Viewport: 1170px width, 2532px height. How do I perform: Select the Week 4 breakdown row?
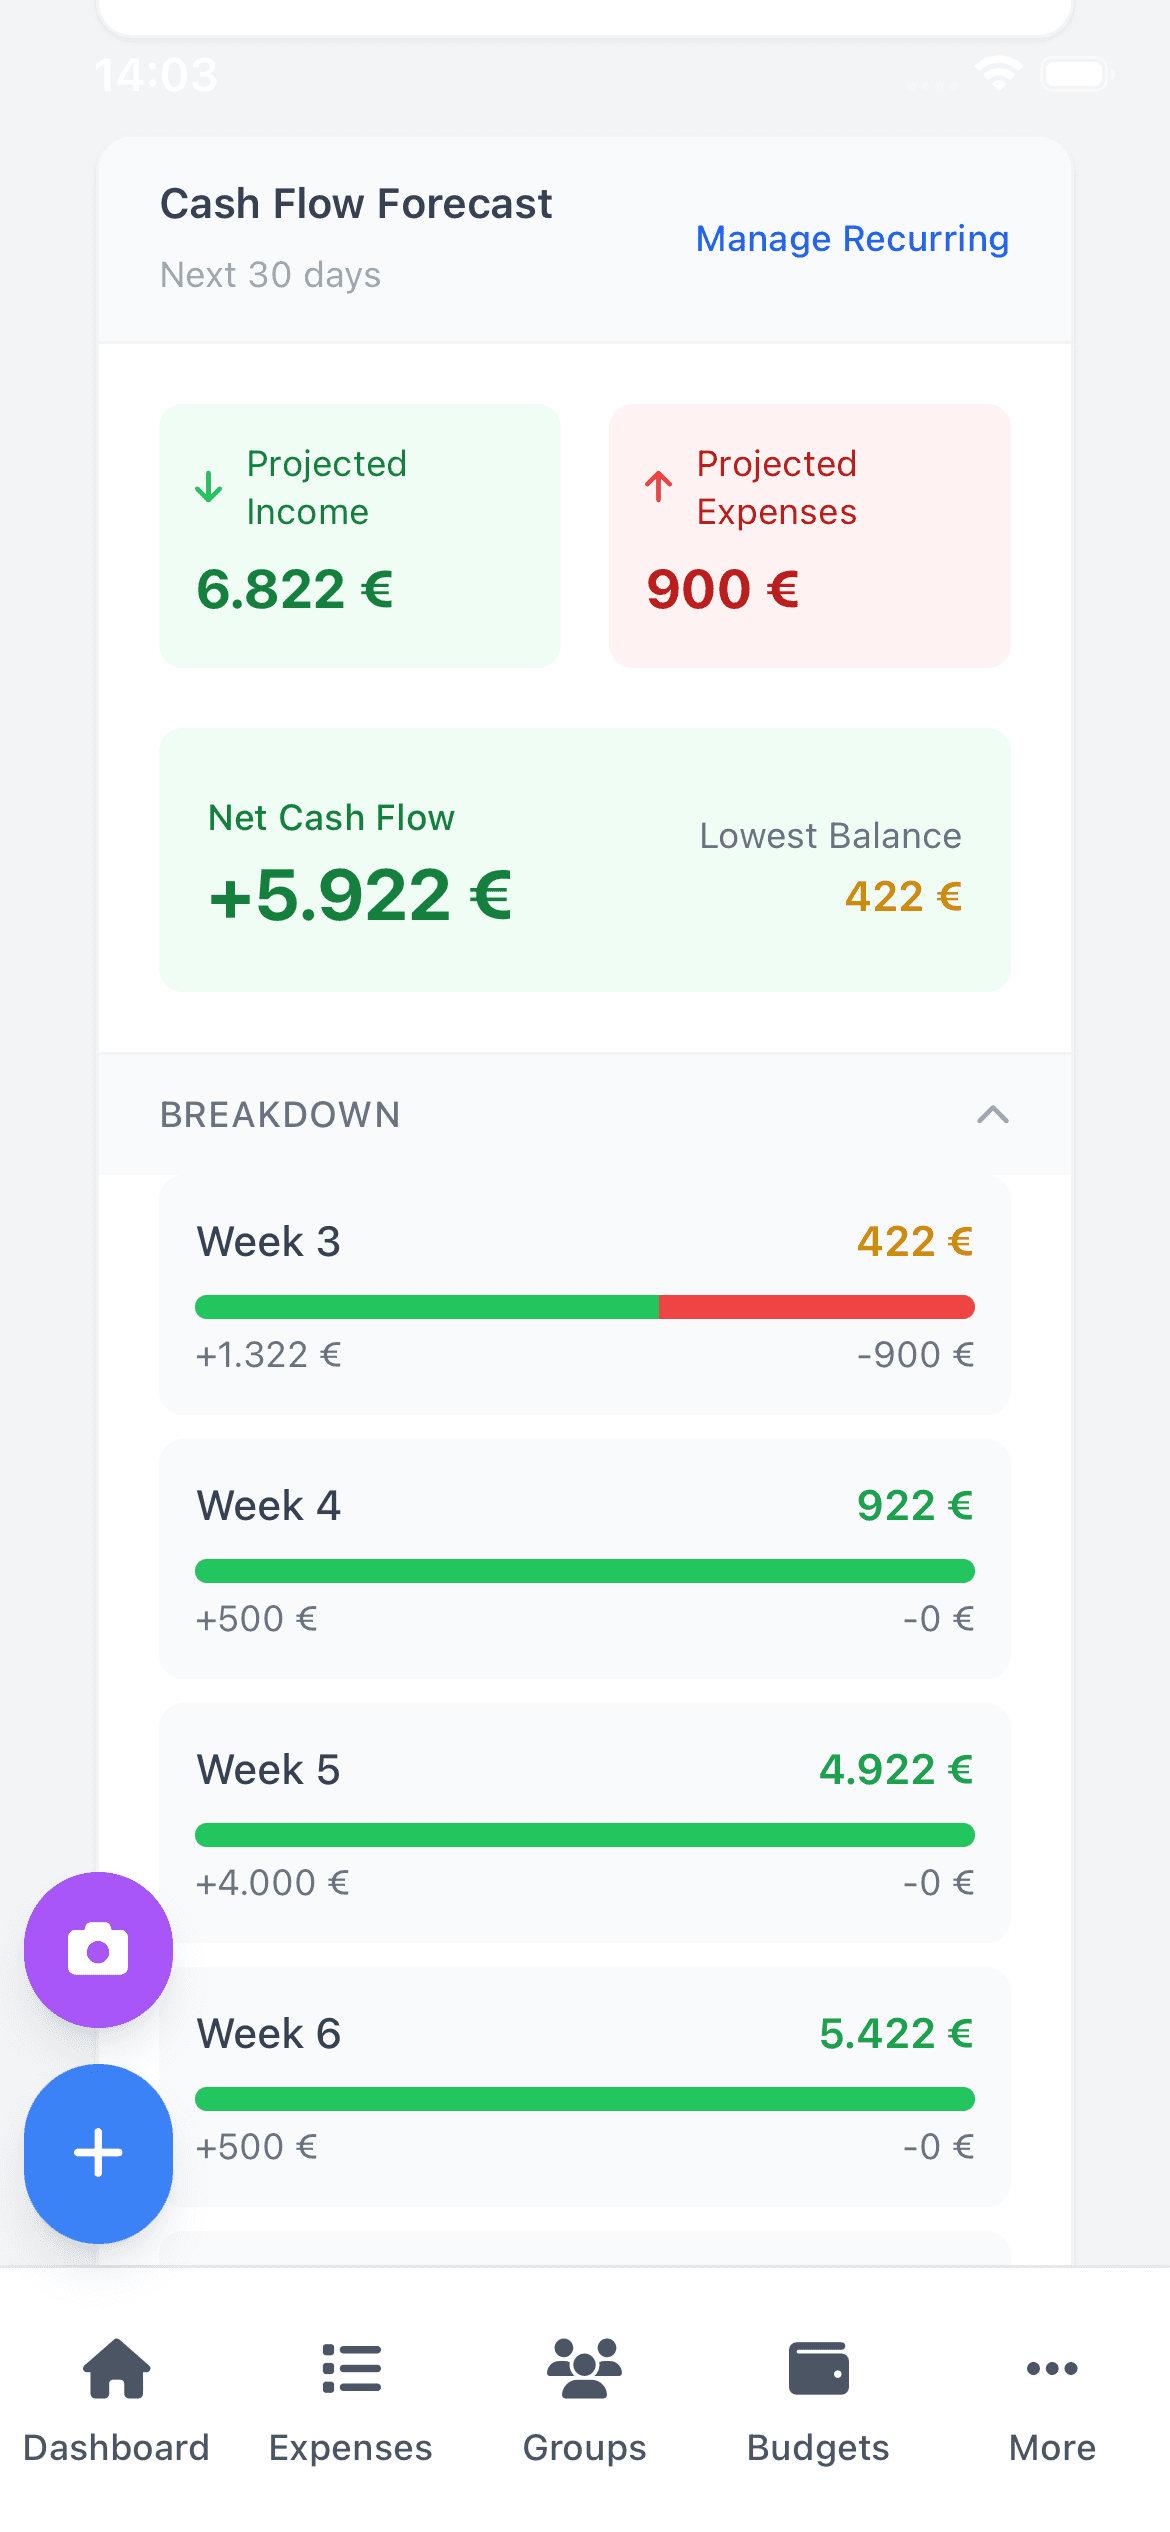point(585,1557)
